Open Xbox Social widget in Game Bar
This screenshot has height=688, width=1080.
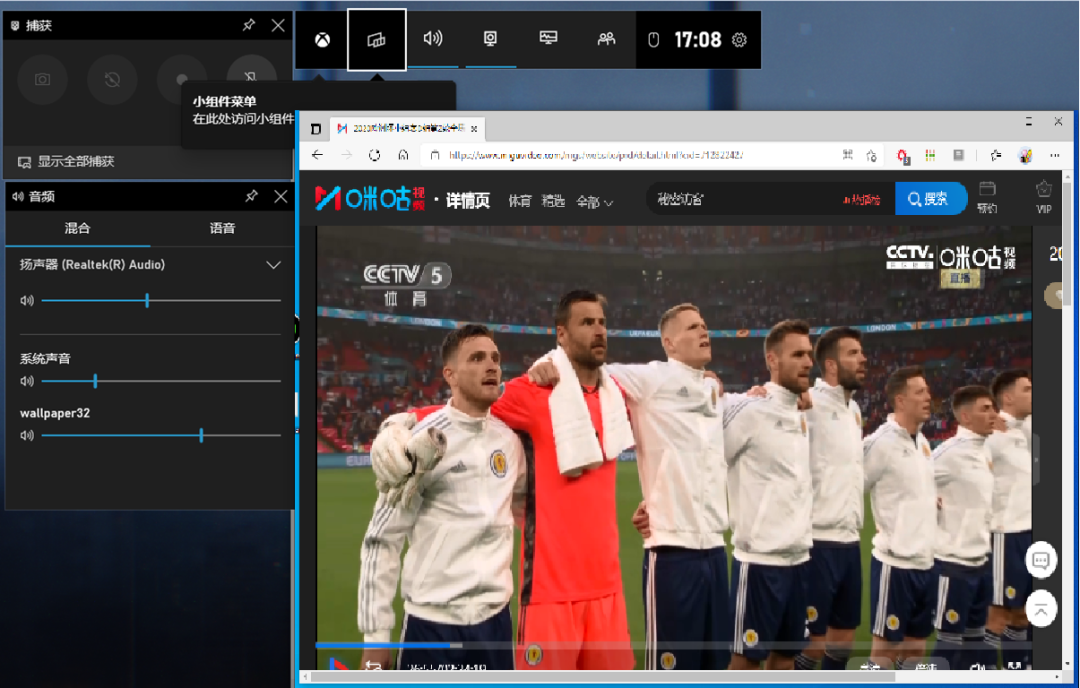pos(606,39)
